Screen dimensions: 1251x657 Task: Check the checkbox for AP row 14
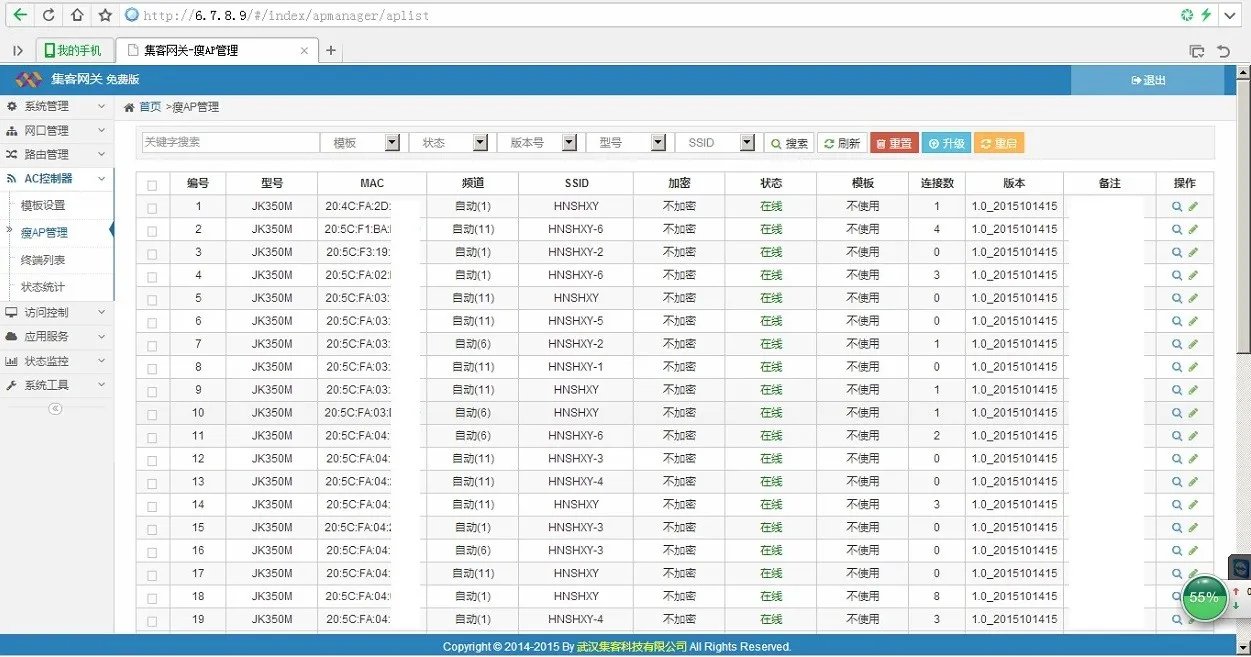152,507
